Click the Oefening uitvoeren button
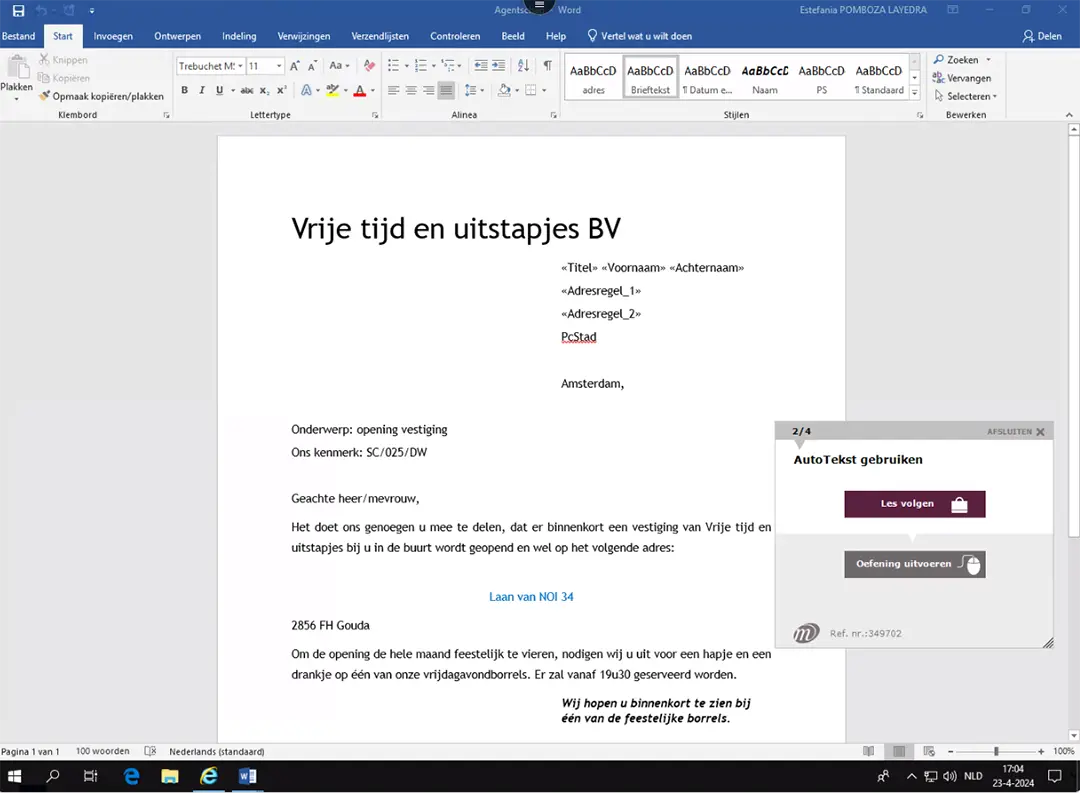Screen dimensions: 1080x793 tap(915, 564)
